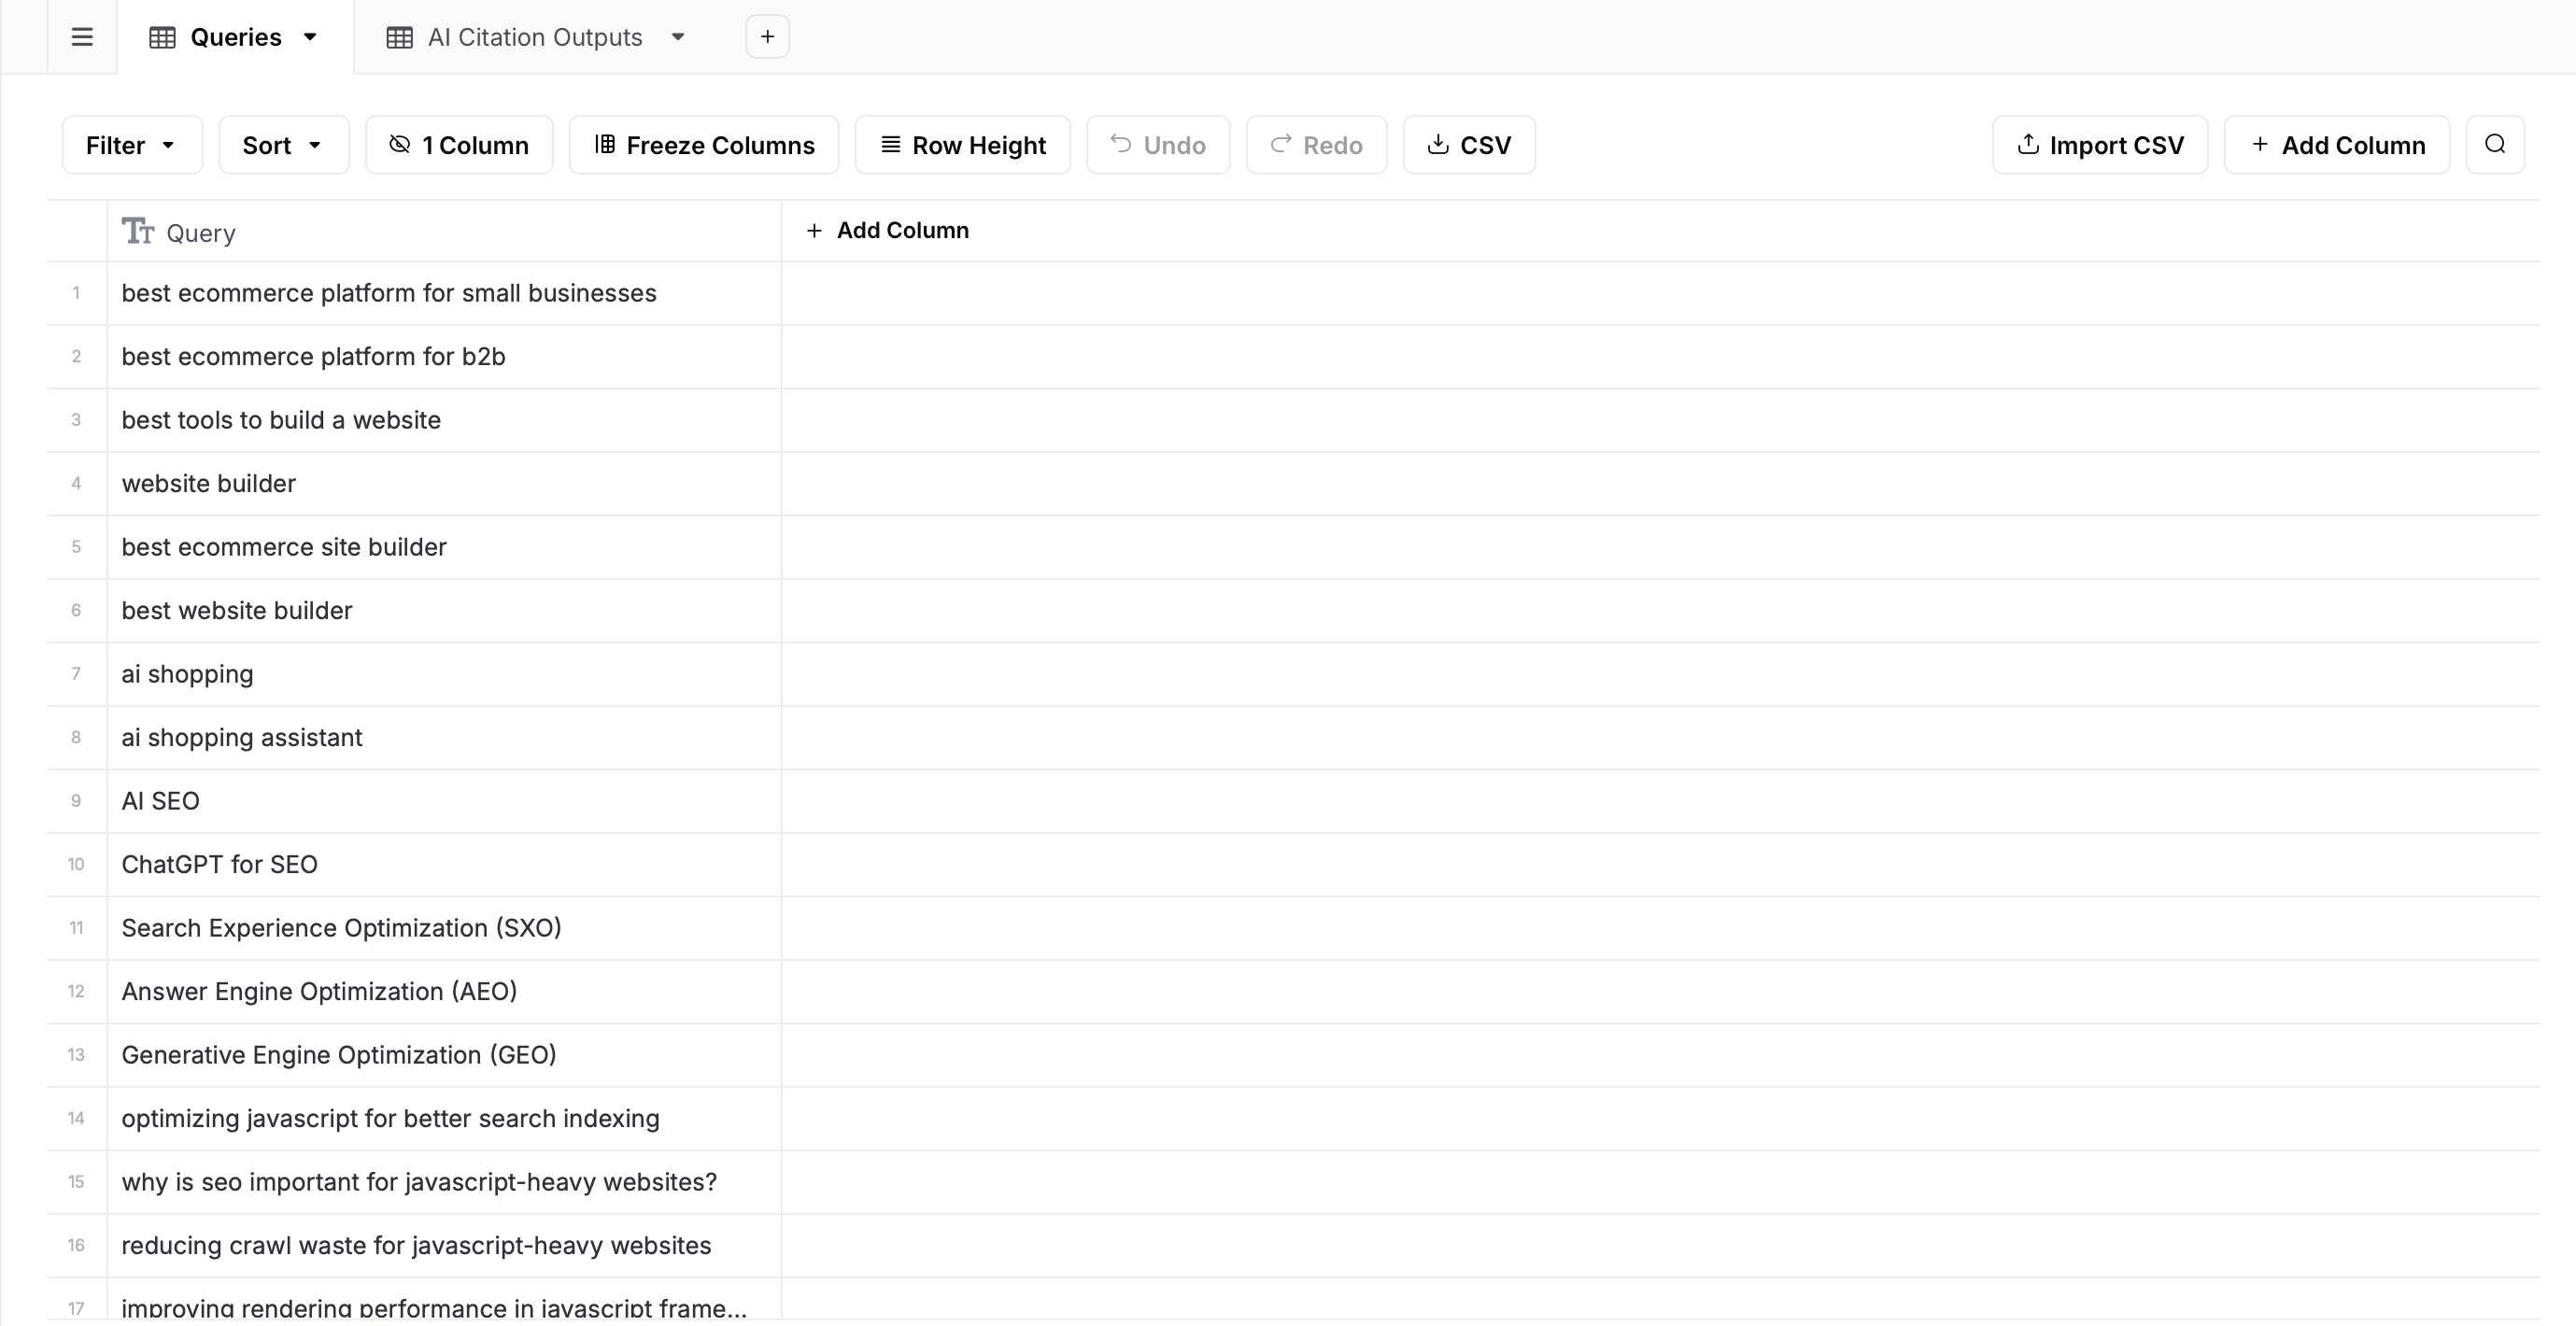Undo the last change
2576x1326 pixels.
click(x=1157, y=144)
